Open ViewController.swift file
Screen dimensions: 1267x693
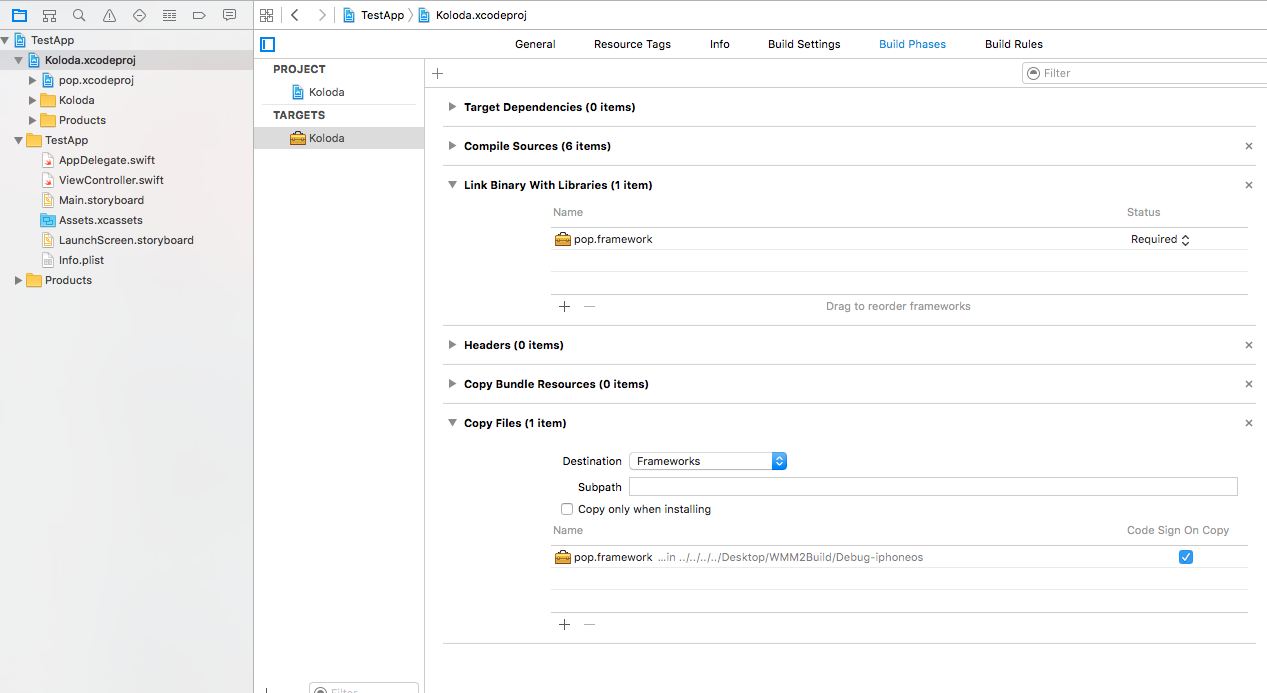click(111, 180)
